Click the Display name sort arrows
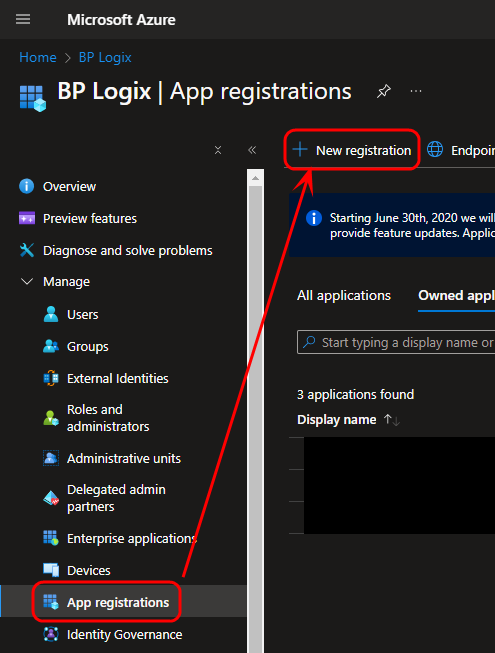This screenshot has width=495, height=653. point(392,420)
